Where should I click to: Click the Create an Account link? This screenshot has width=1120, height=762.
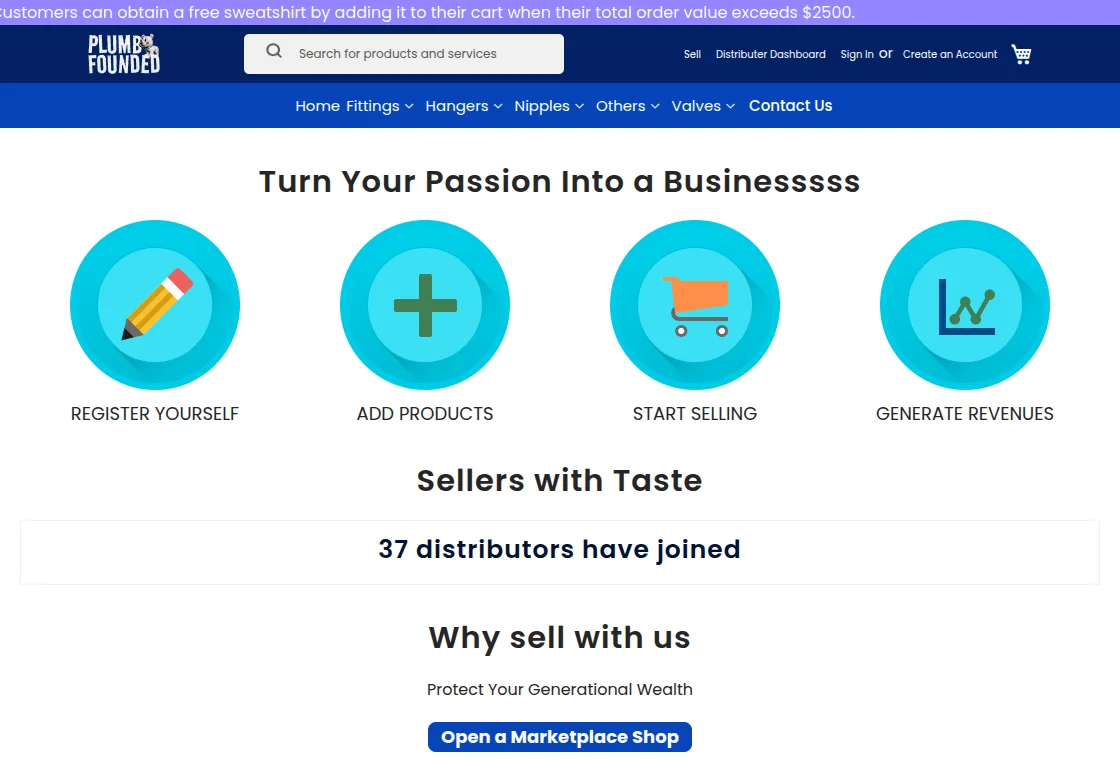pyautogui.click(x=949, y=54)
